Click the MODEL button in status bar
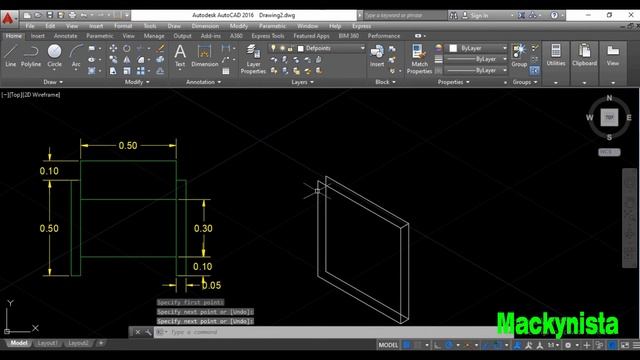 point(388,345)
